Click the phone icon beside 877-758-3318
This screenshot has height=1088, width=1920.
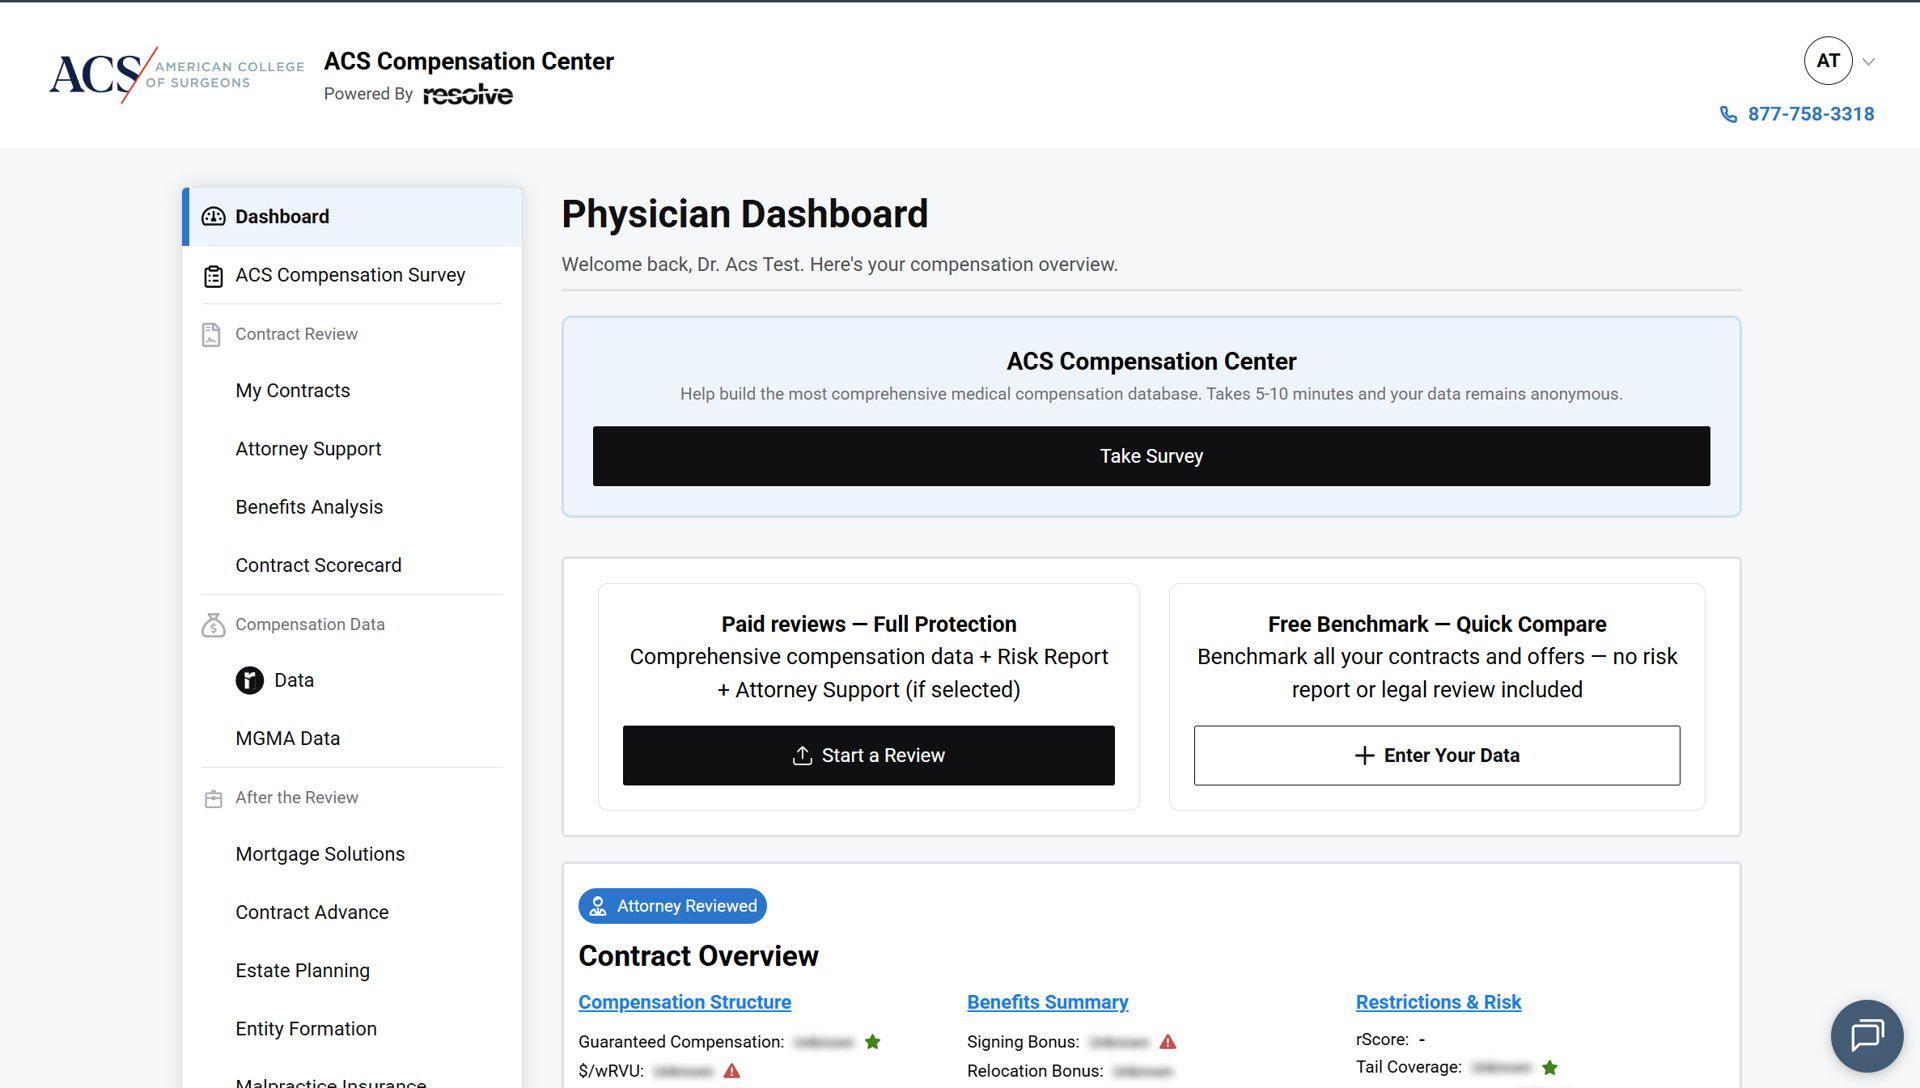click(1728, 115)
